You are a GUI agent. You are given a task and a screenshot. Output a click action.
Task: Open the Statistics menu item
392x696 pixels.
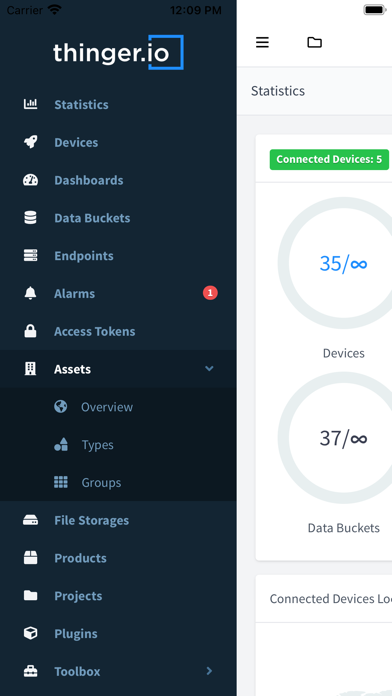coord(81,105)
